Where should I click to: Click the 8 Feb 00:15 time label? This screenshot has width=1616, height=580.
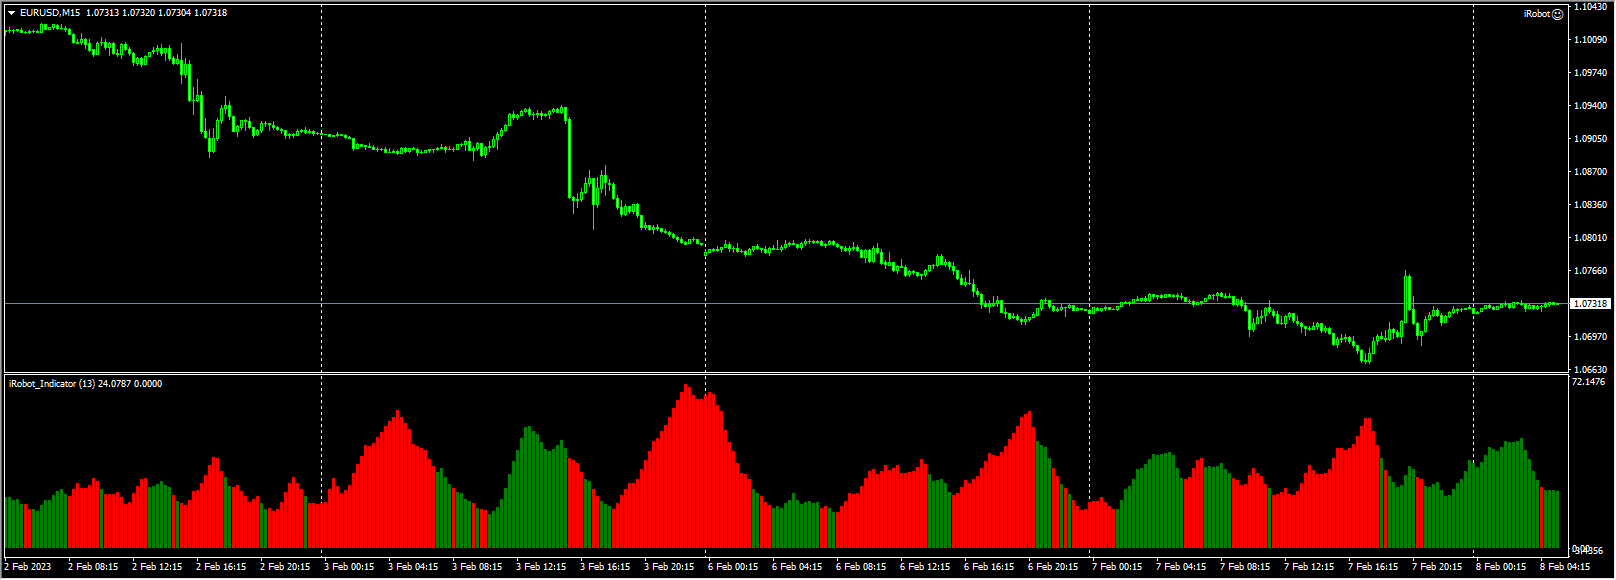[1501, 567]
